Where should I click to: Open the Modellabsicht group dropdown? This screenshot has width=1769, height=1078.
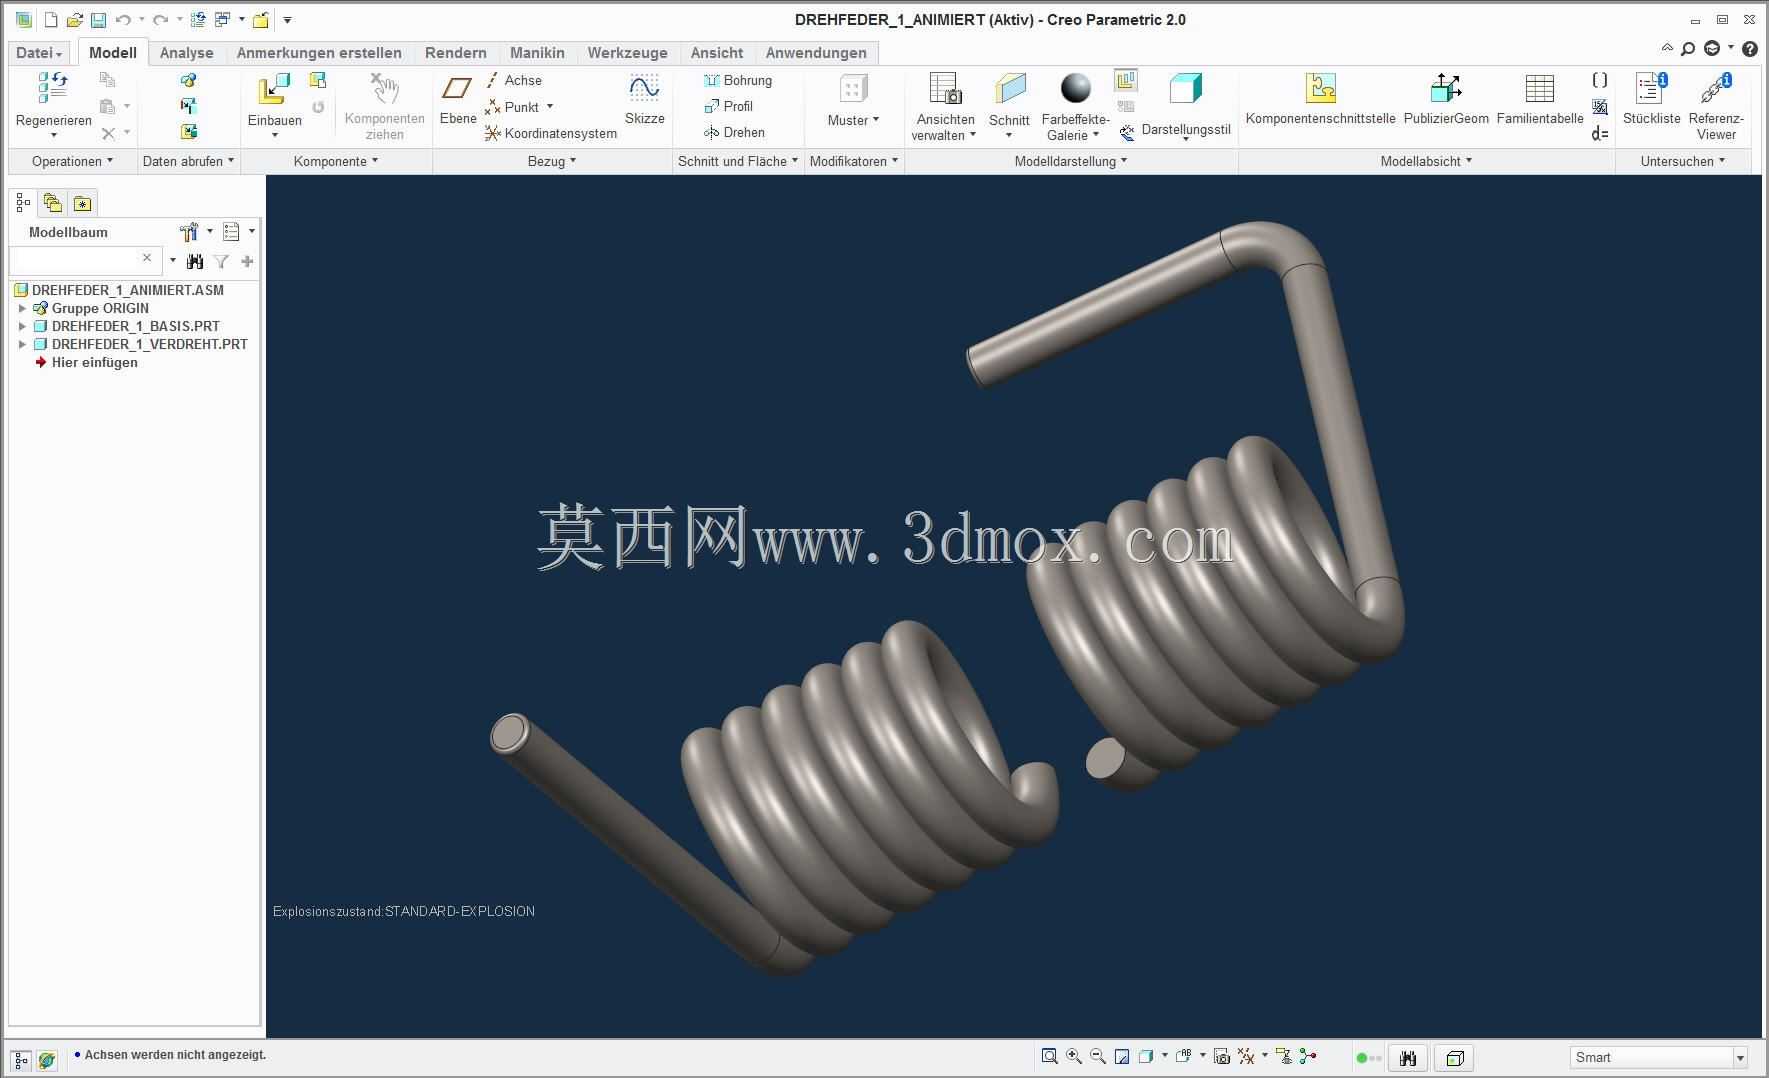pyautogui.click(x=1426, y=161)
